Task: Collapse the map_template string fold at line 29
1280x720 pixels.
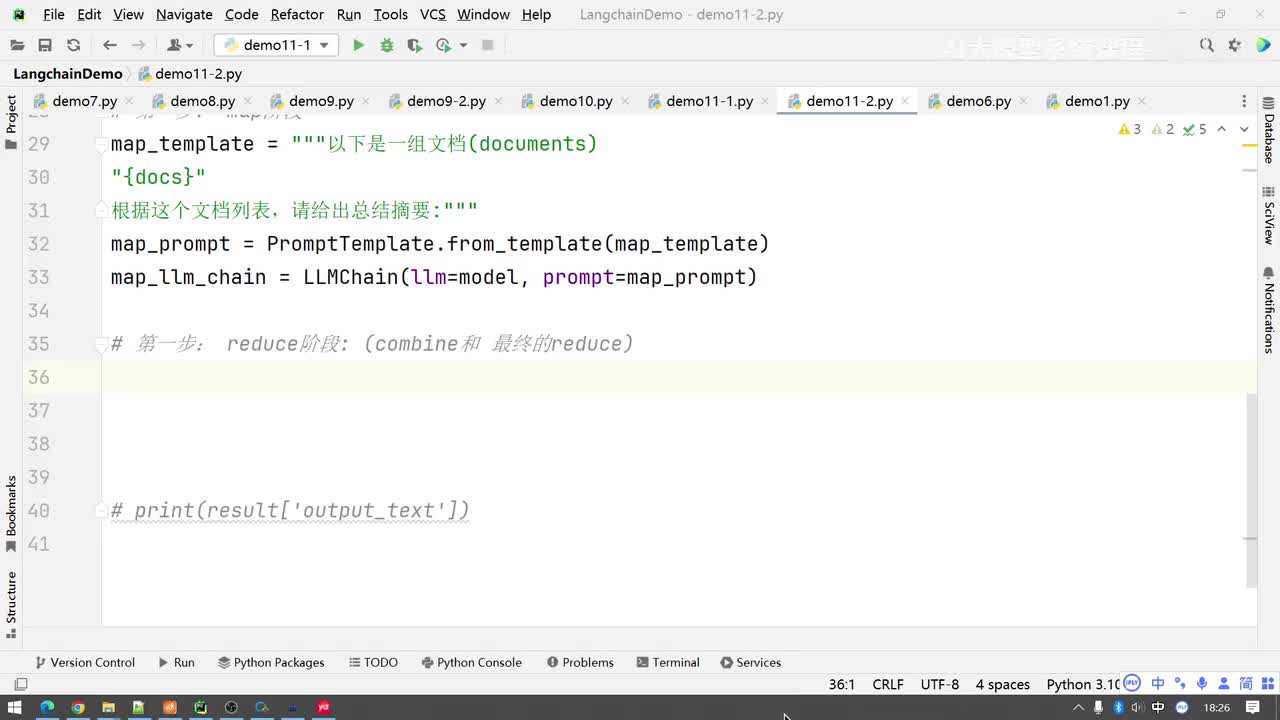Action: tap(101, 144)
